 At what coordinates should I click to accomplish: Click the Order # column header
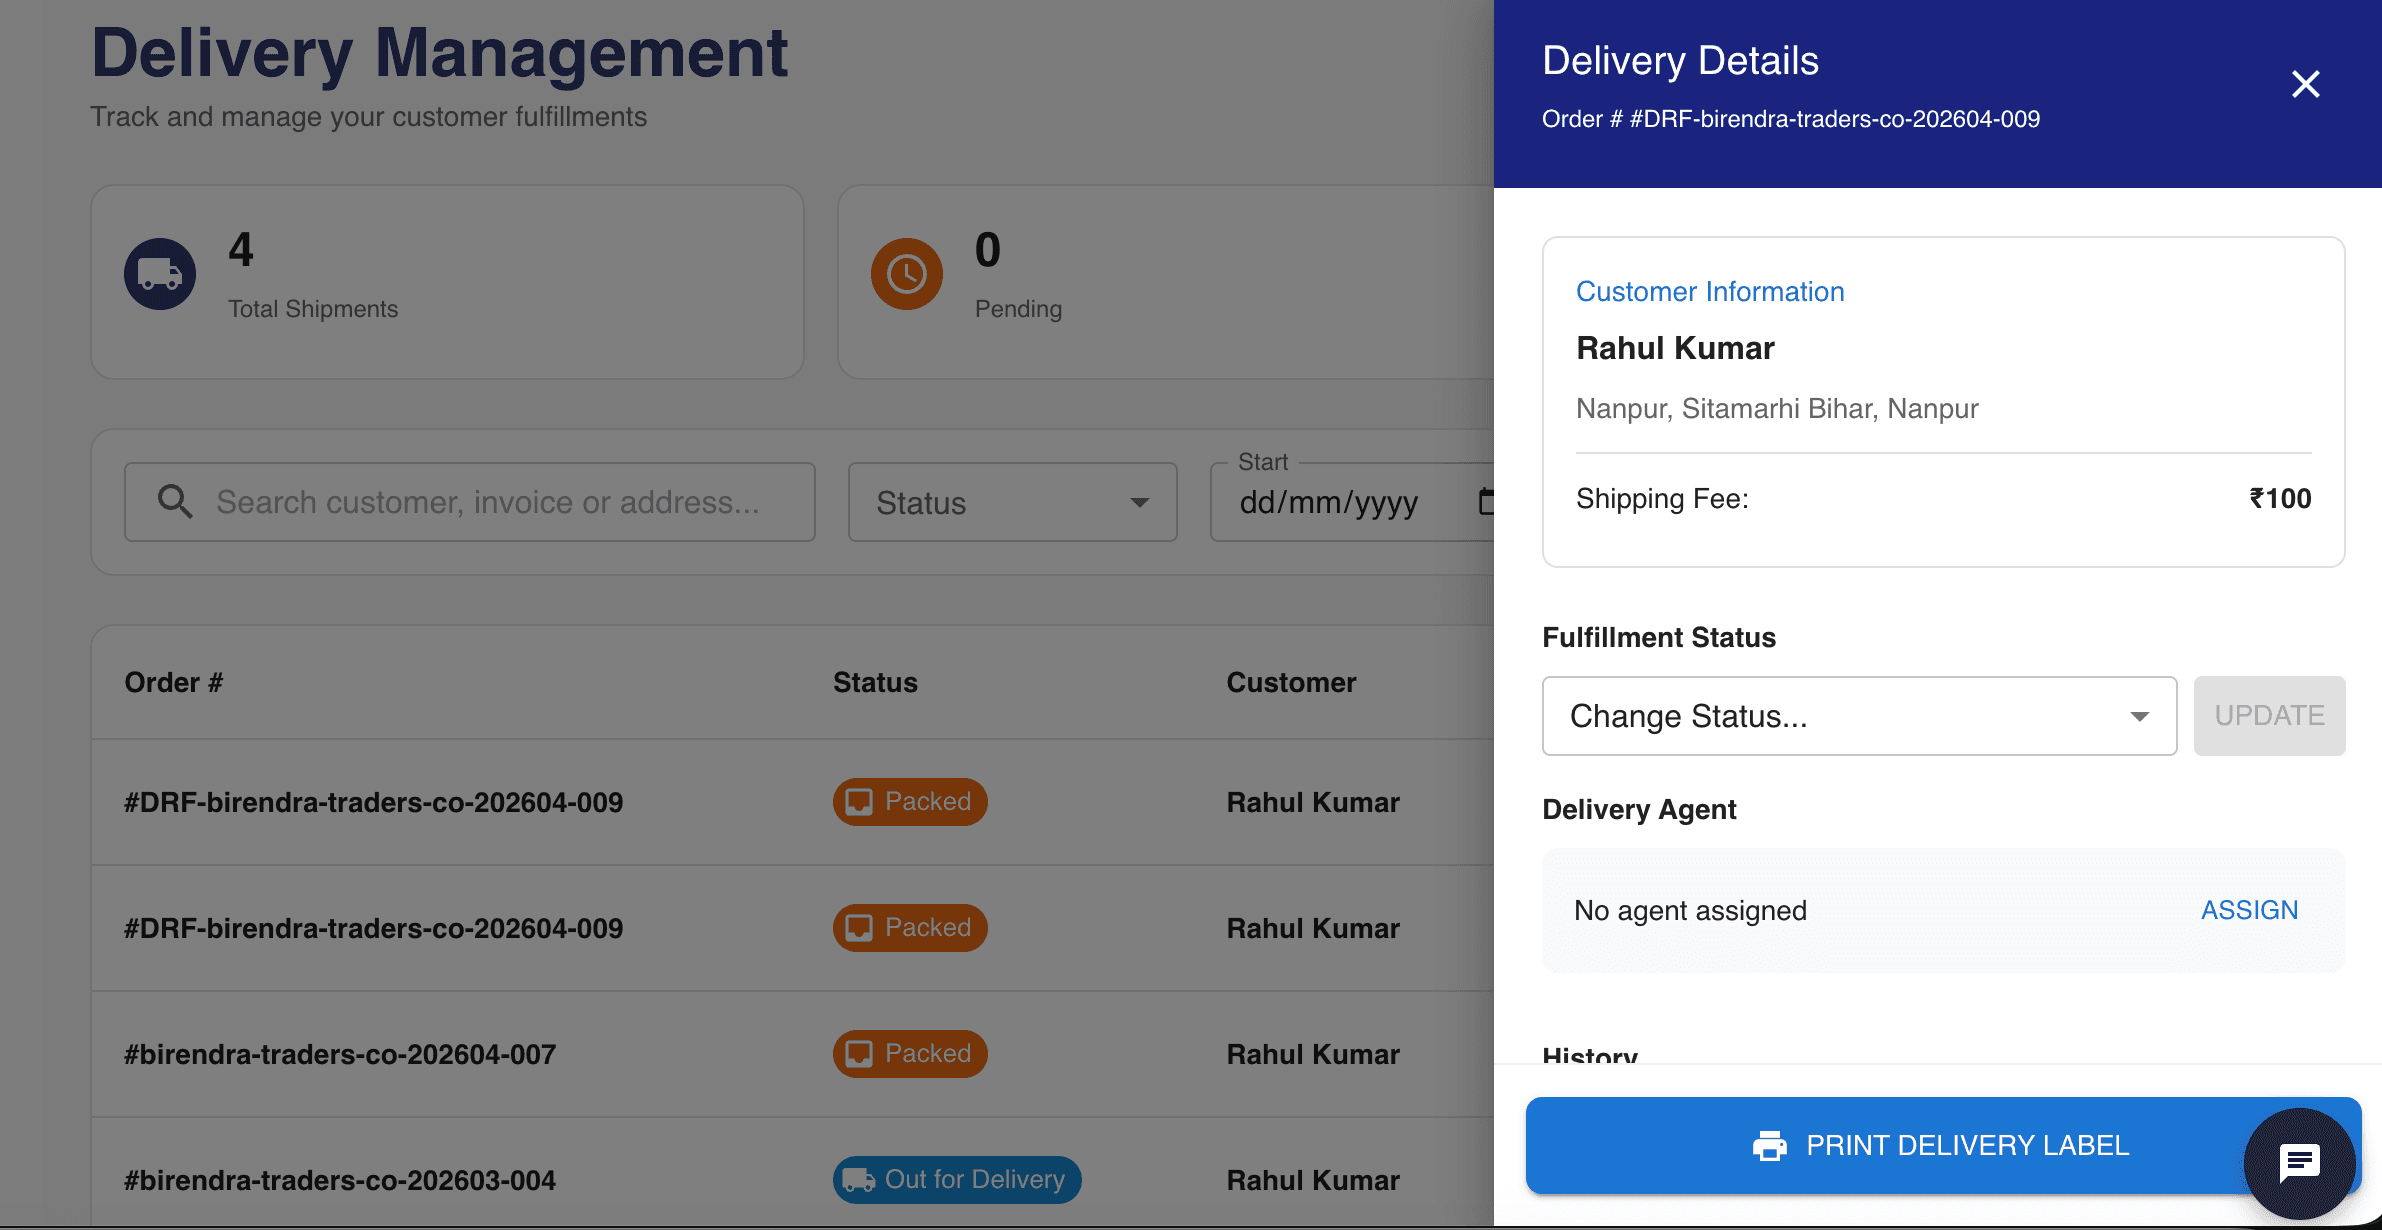(174, 683)
